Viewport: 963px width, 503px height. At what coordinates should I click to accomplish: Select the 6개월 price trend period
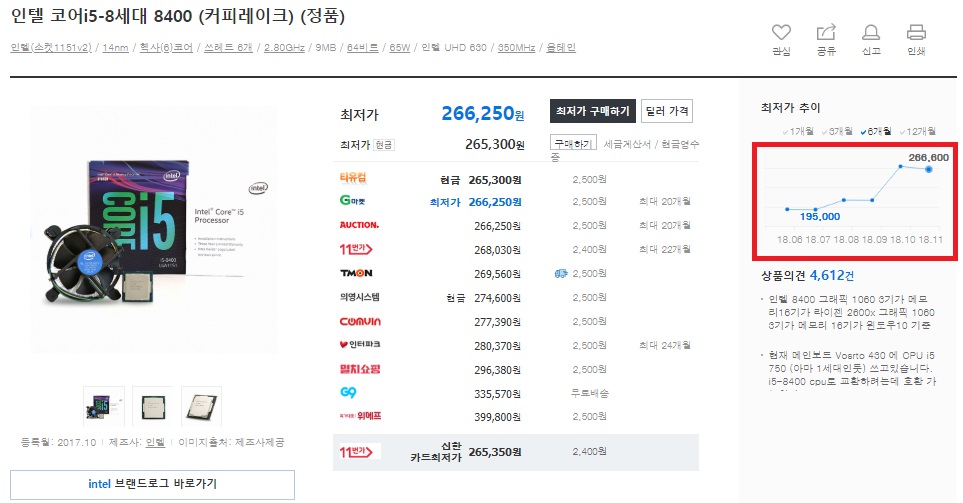[x=876, y=131]
